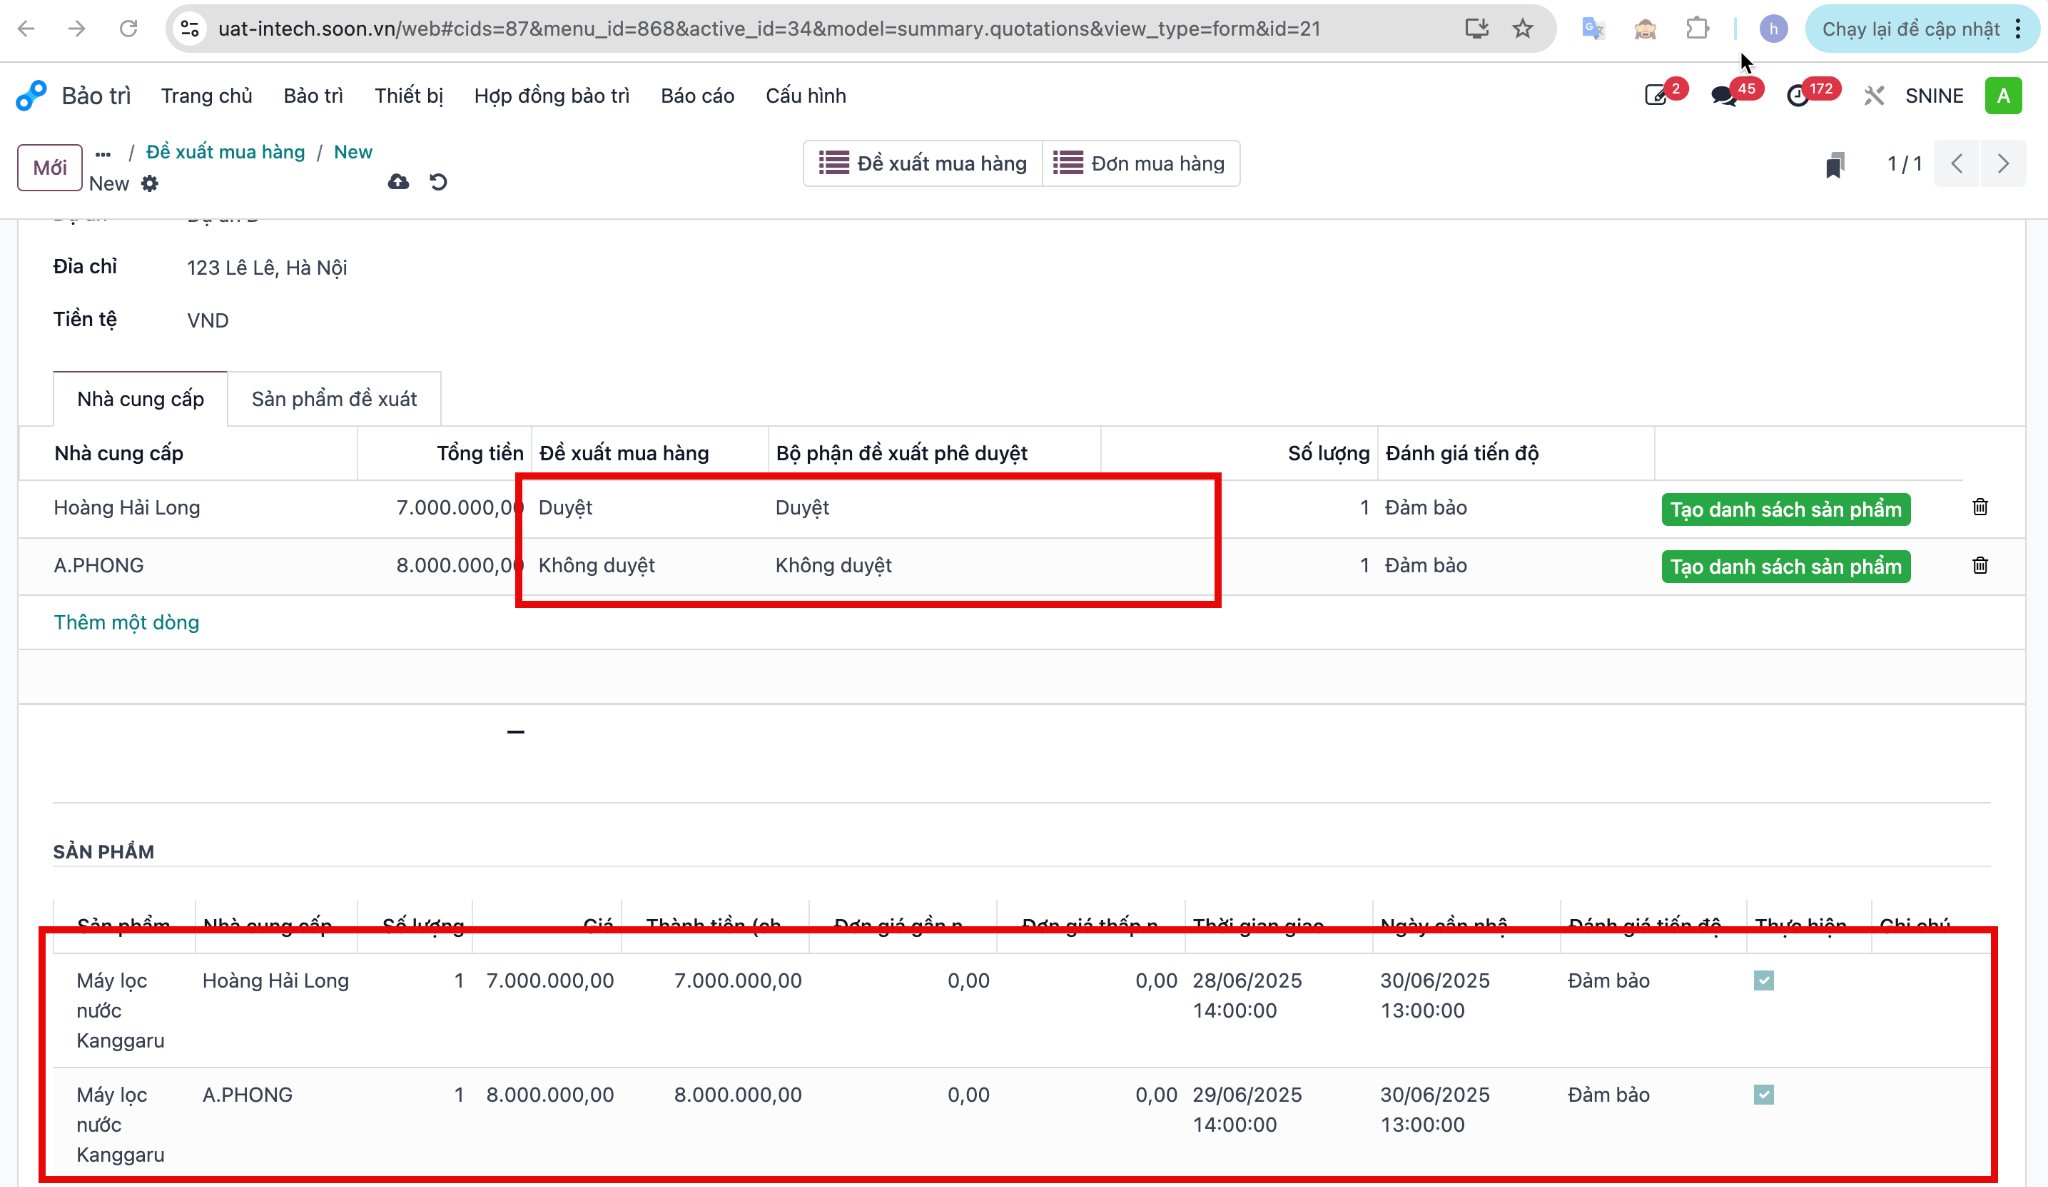Open the Cấu hình menu

806,96
